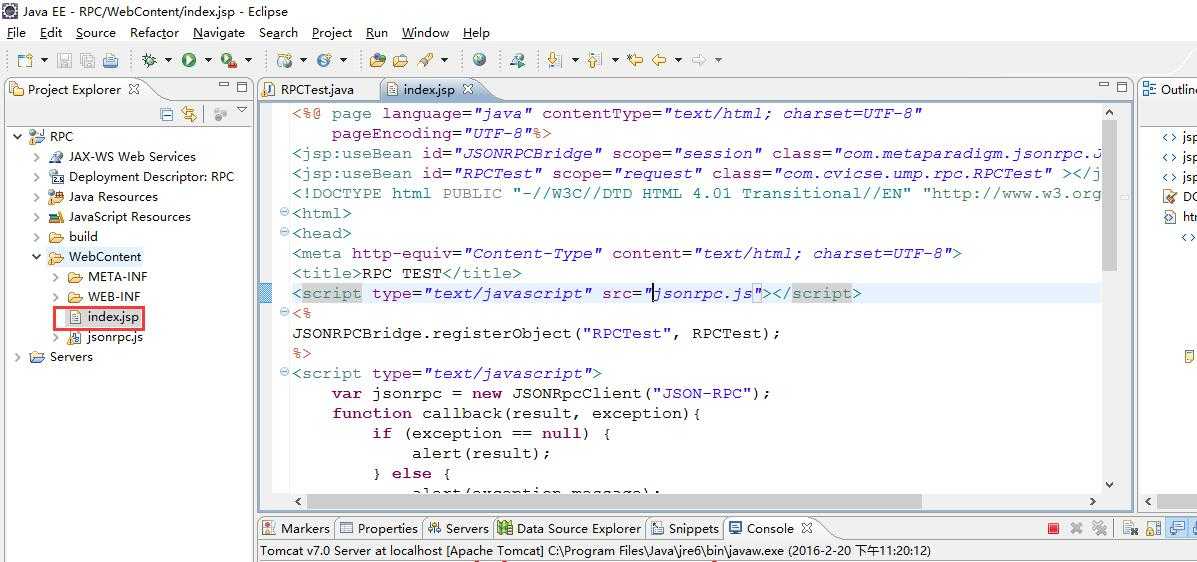
Task: Toggle Scroll Lock in the Console
Action: pyautogui.click(x=1153, y=528)
